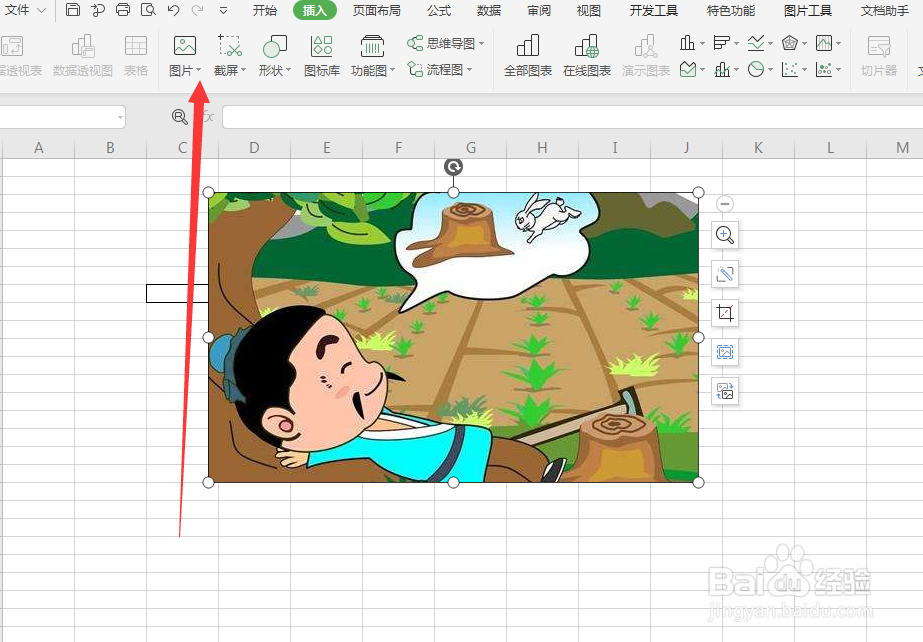Expand the pie chart dropdown arrow
Image resolution: width=923 pixels, height=642 pixels.
click(771, 71)
